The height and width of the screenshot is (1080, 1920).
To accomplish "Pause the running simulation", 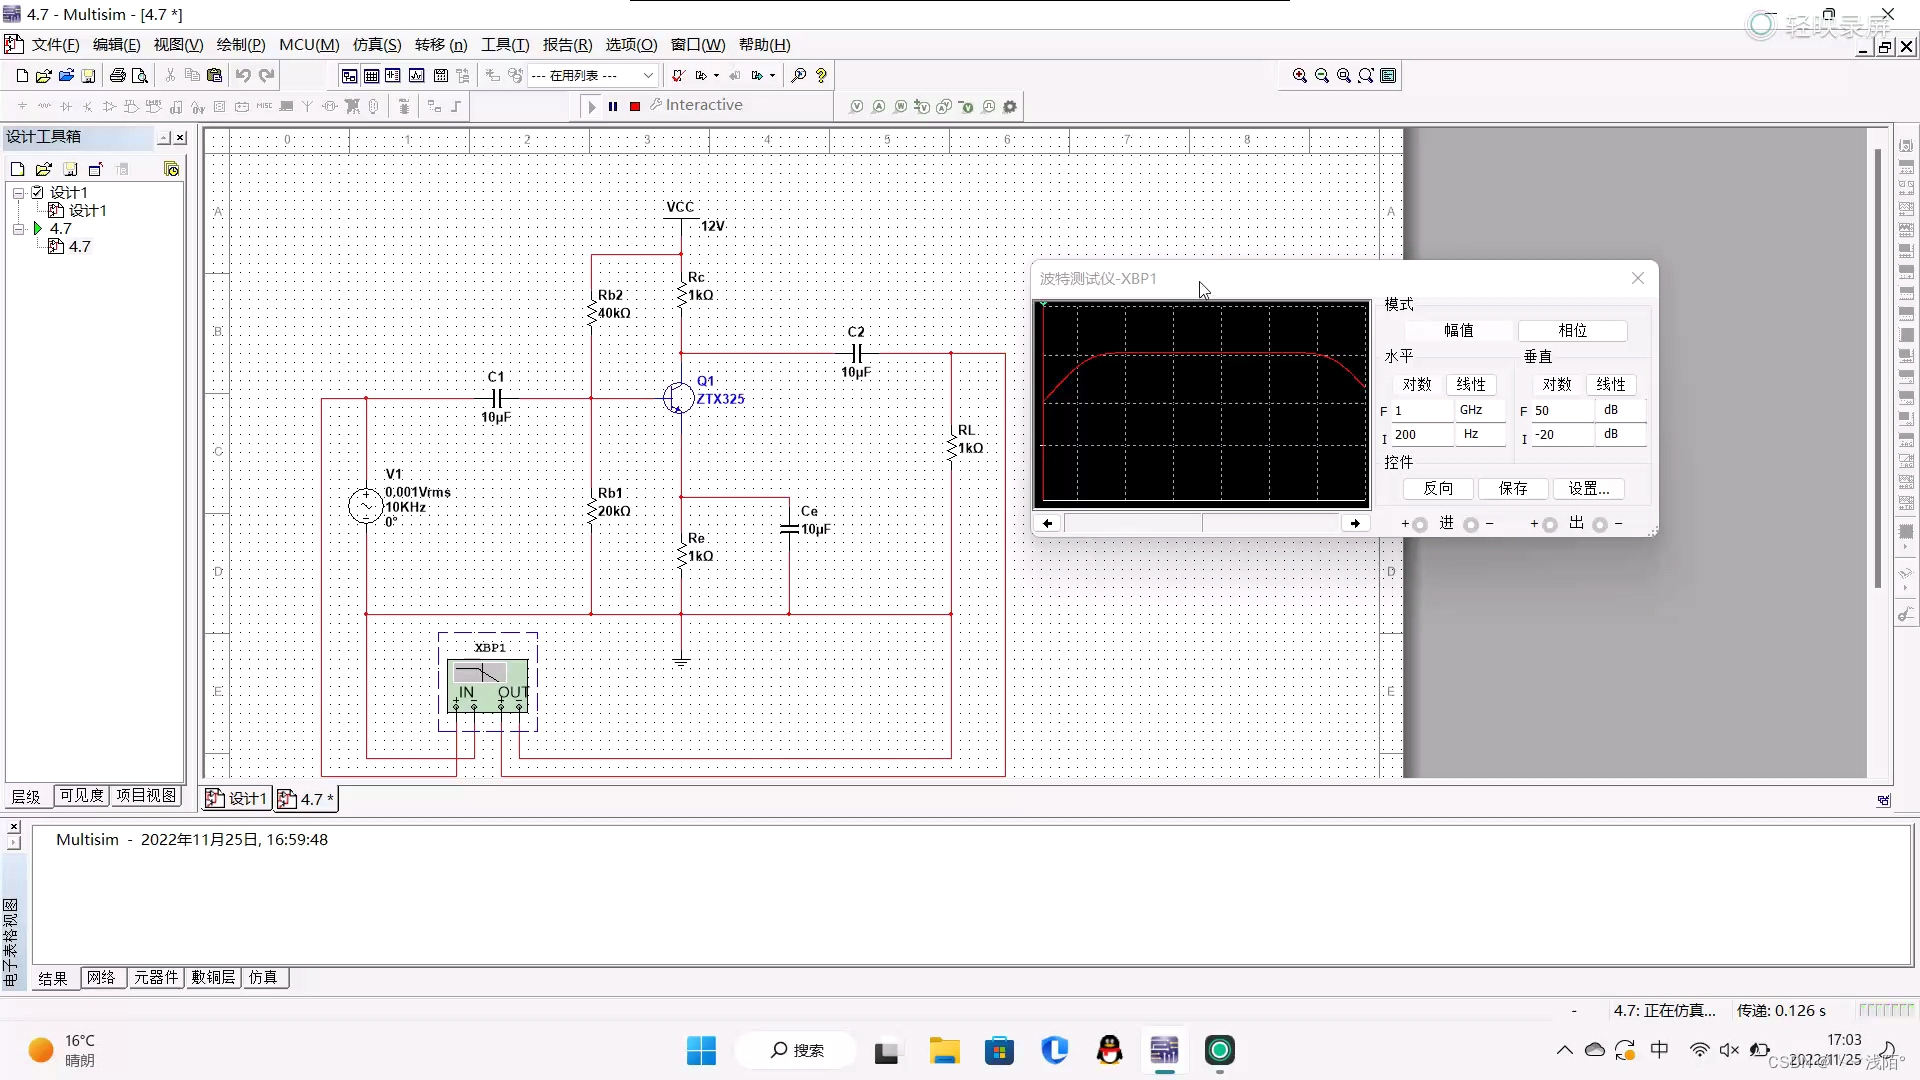I will pos(613,106).
